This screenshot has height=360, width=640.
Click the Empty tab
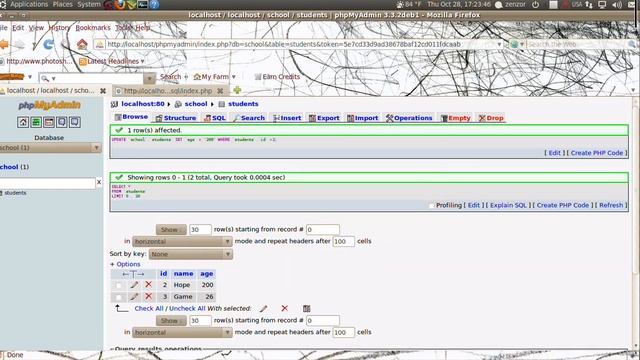456,118
